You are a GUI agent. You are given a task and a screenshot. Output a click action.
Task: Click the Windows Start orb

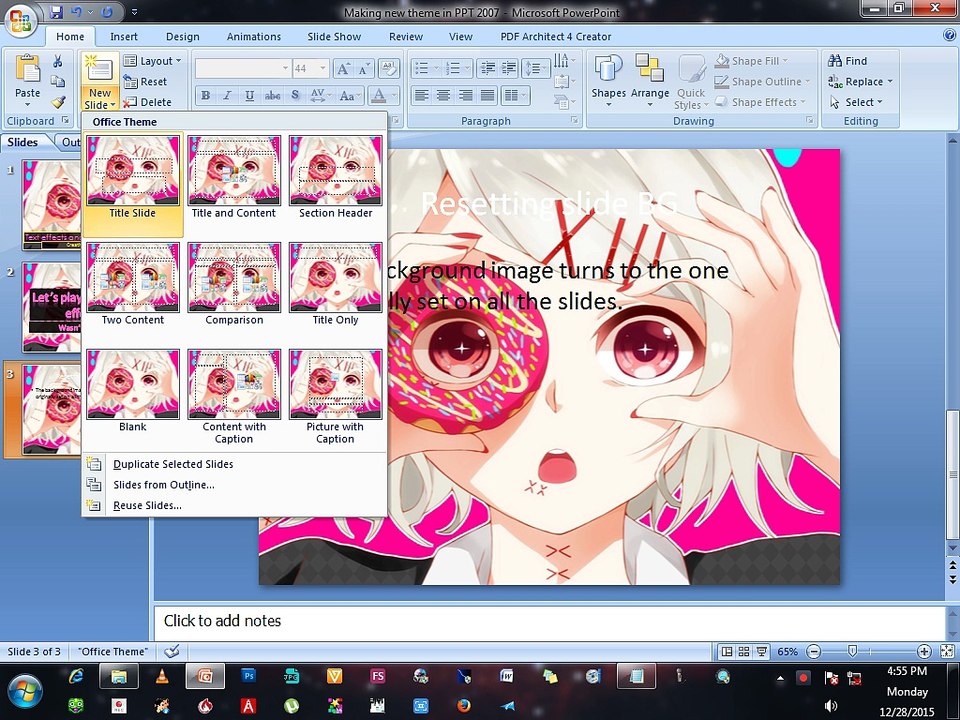24,691
